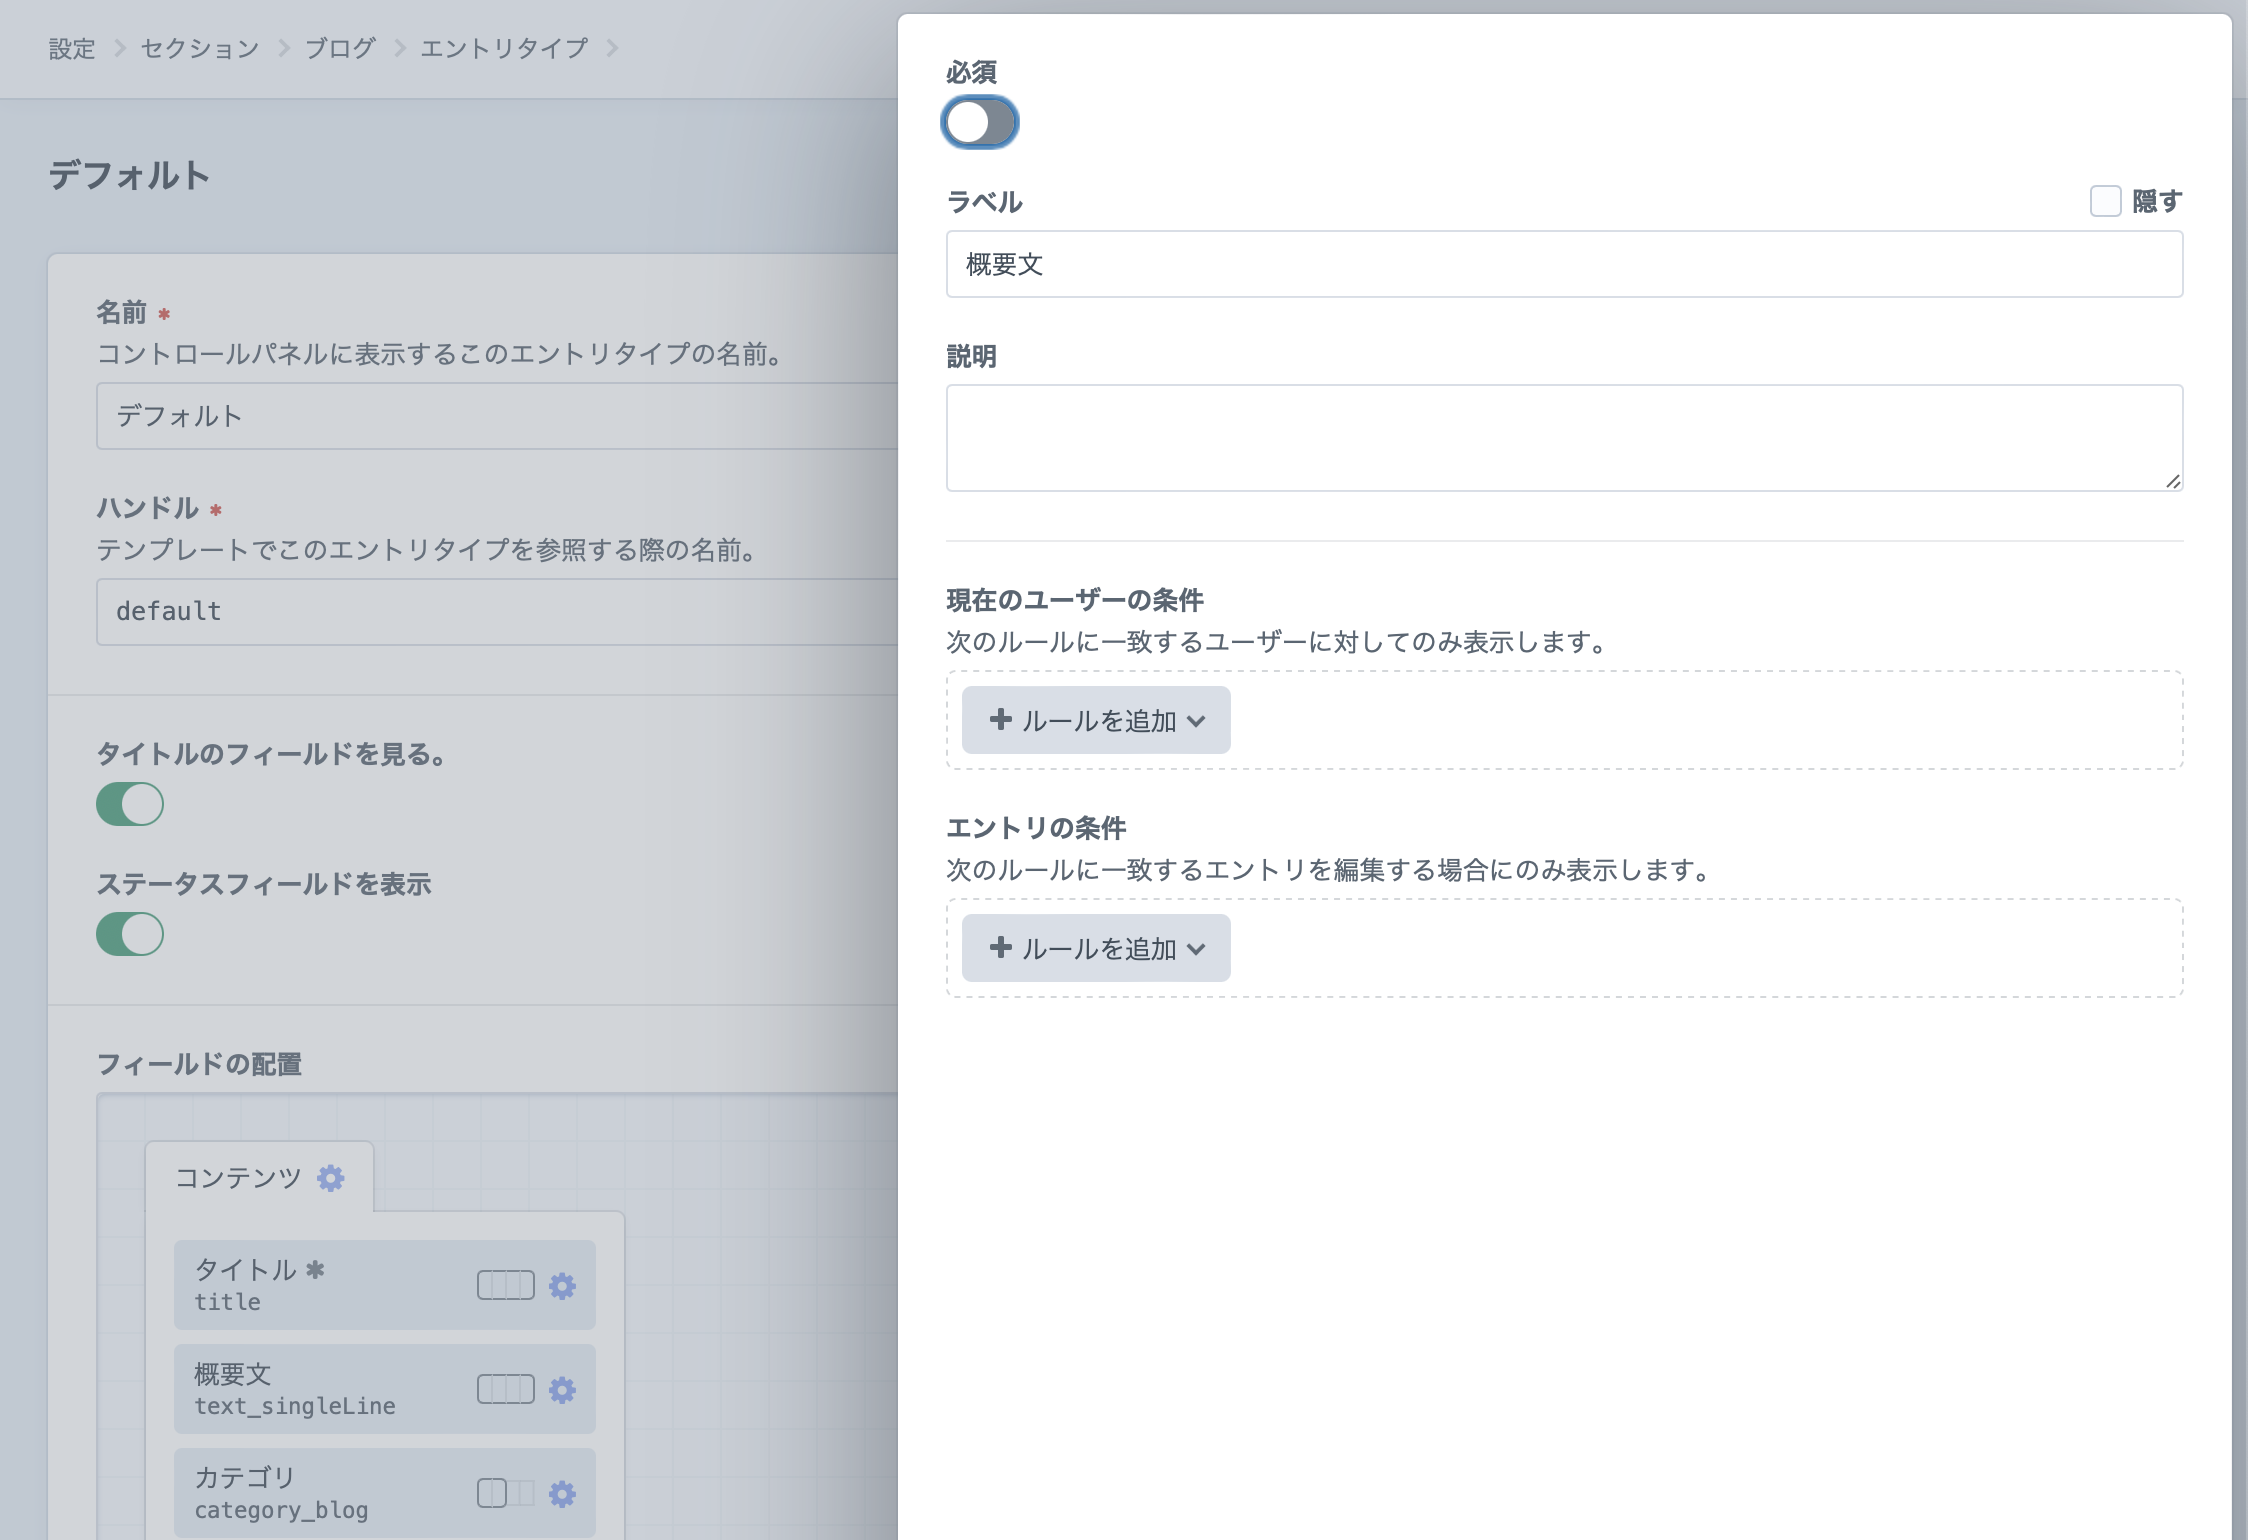Click the gear icon on the コンテンツ tab
2248x1540 pixels.
[331, 1178]
